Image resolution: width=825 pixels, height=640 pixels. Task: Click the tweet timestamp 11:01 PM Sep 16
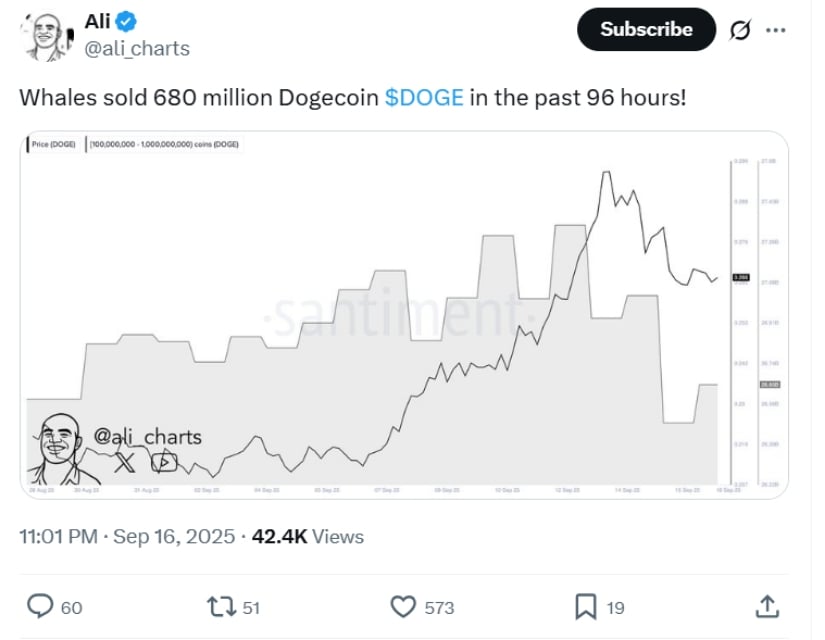(127, 537)
